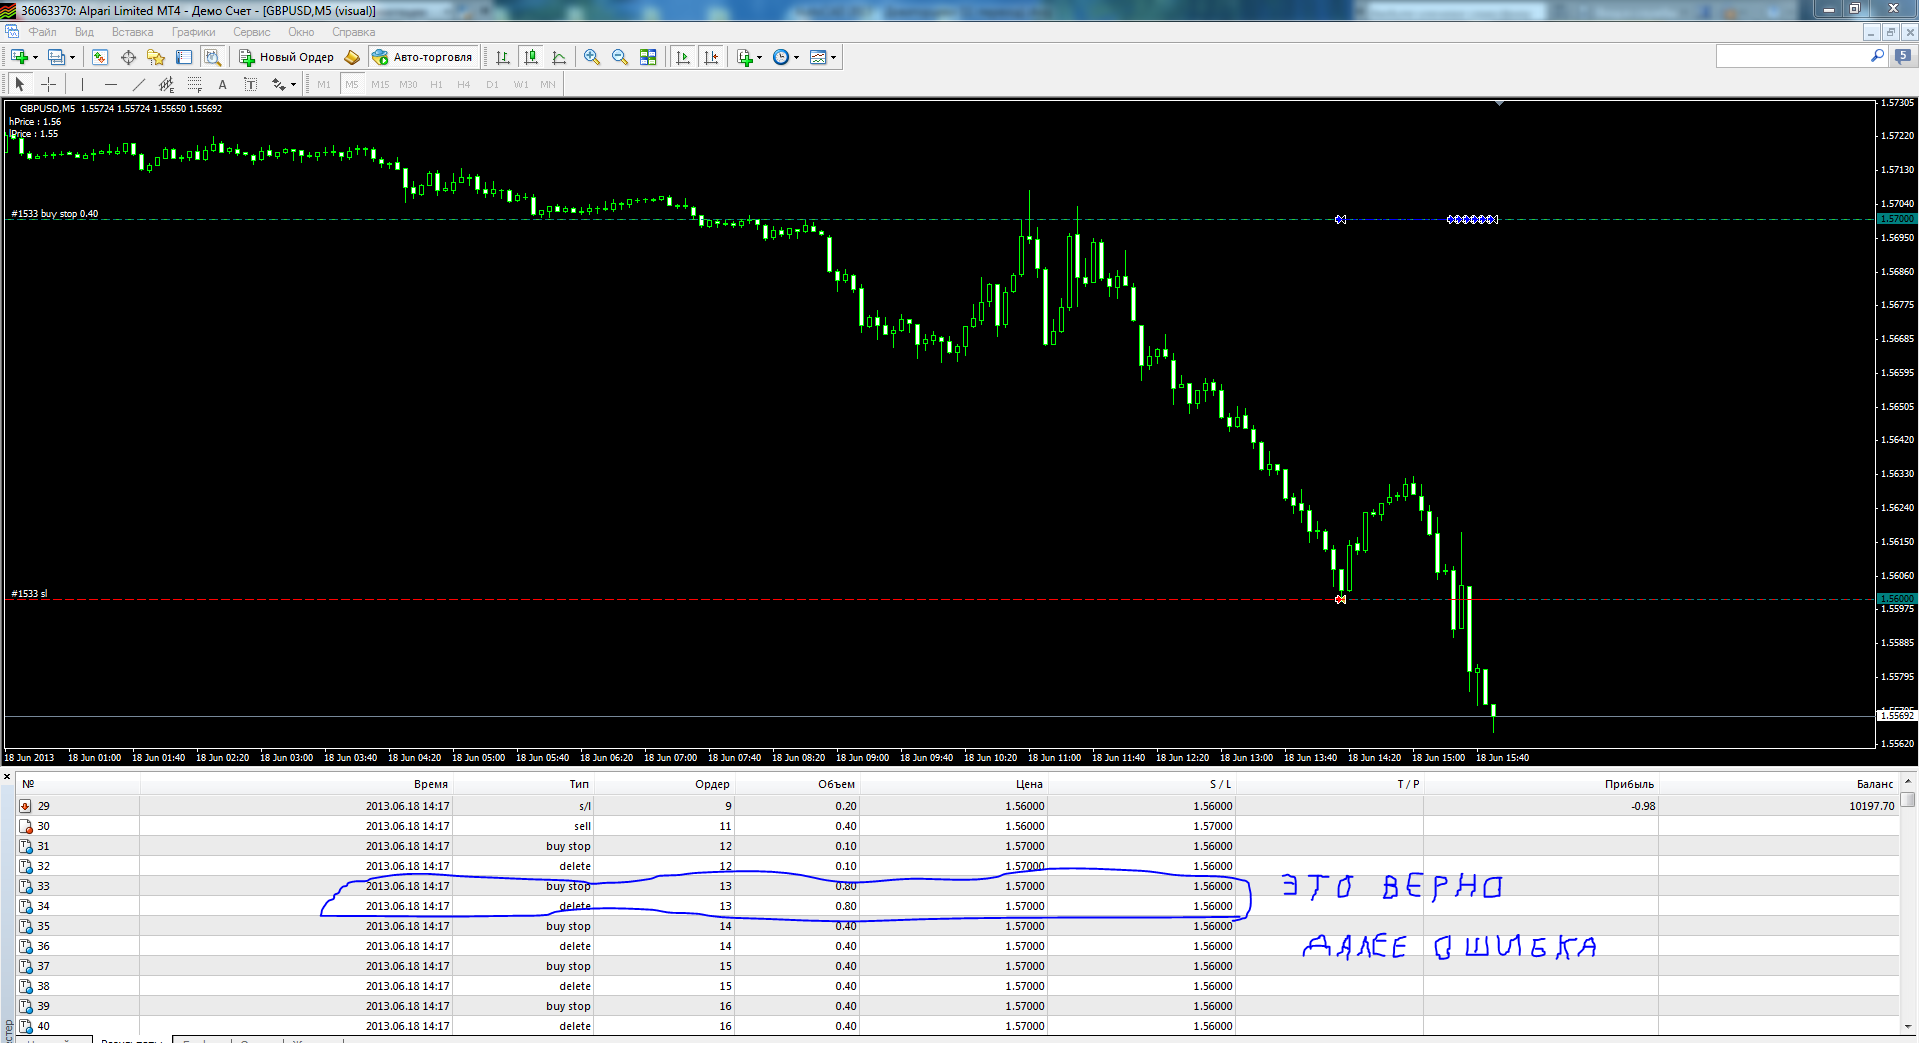Open the new chart toolbar icon
The height and width of the screenshot is (1043, 1919).
(x=20, y=57)
